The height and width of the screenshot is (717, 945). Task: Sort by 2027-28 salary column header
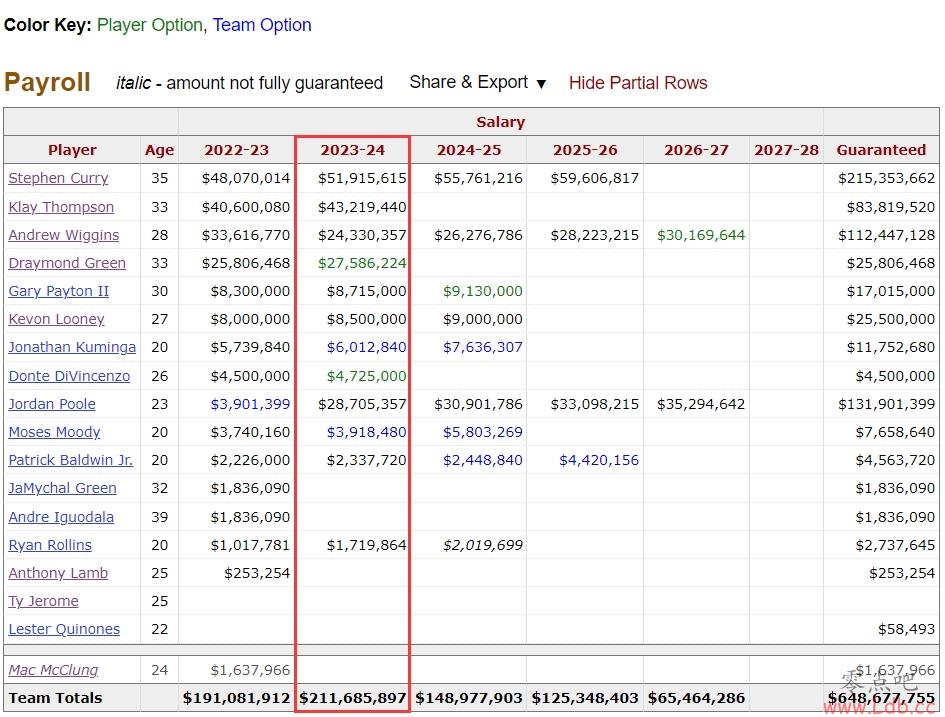coord(786,150)
